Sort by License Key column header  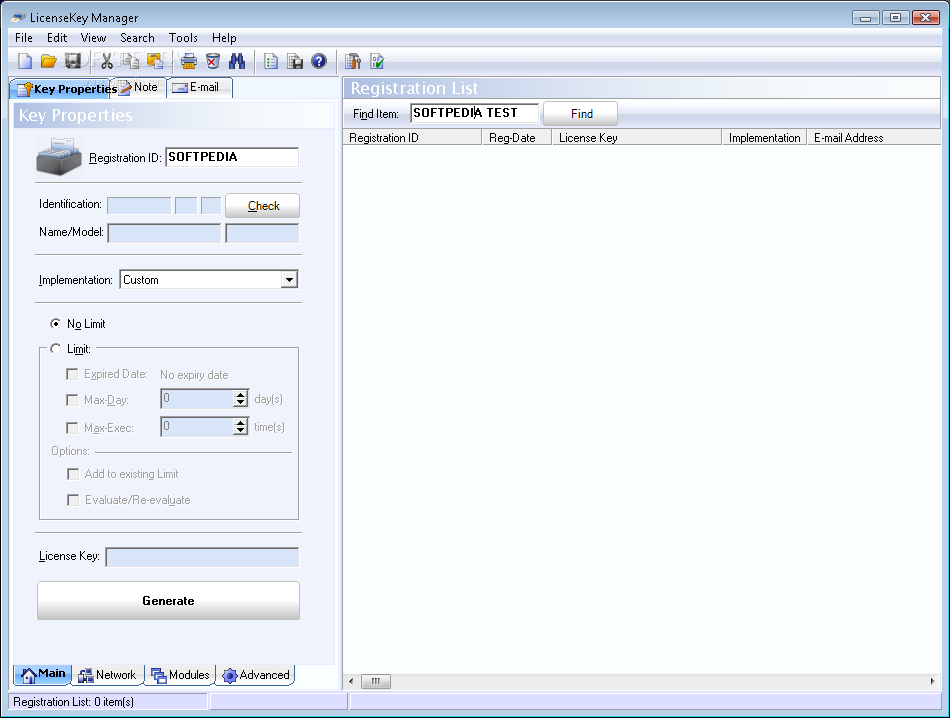pyautogui.click(x=636, y=138)
